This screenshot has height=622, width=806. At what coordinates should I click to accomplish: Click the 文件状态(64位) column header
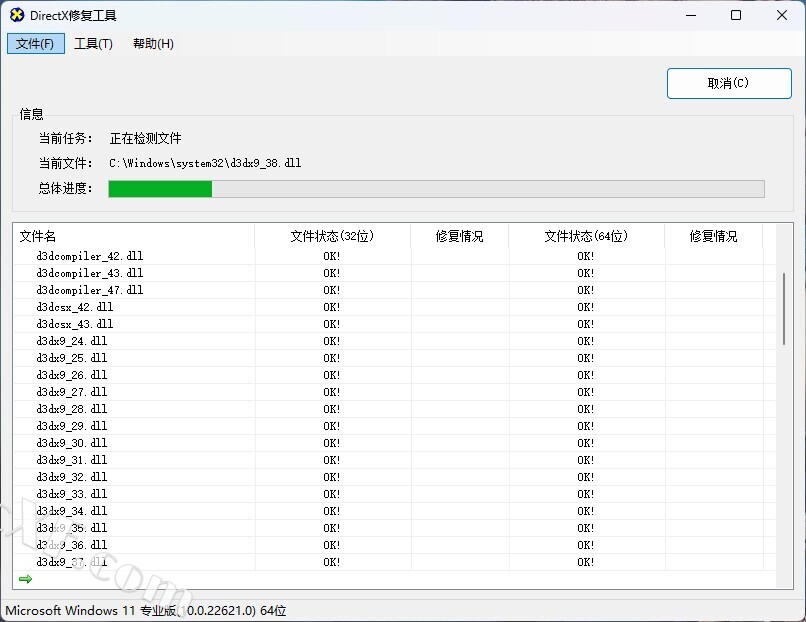(586, 236)
